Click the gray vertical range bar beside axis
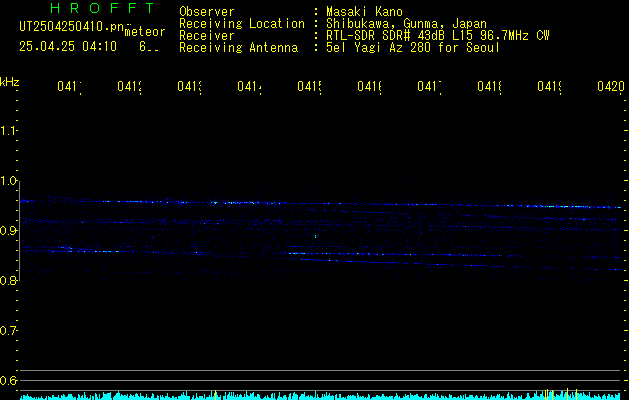This screenshot has width=629, height=400. click(x=19, y=231)
